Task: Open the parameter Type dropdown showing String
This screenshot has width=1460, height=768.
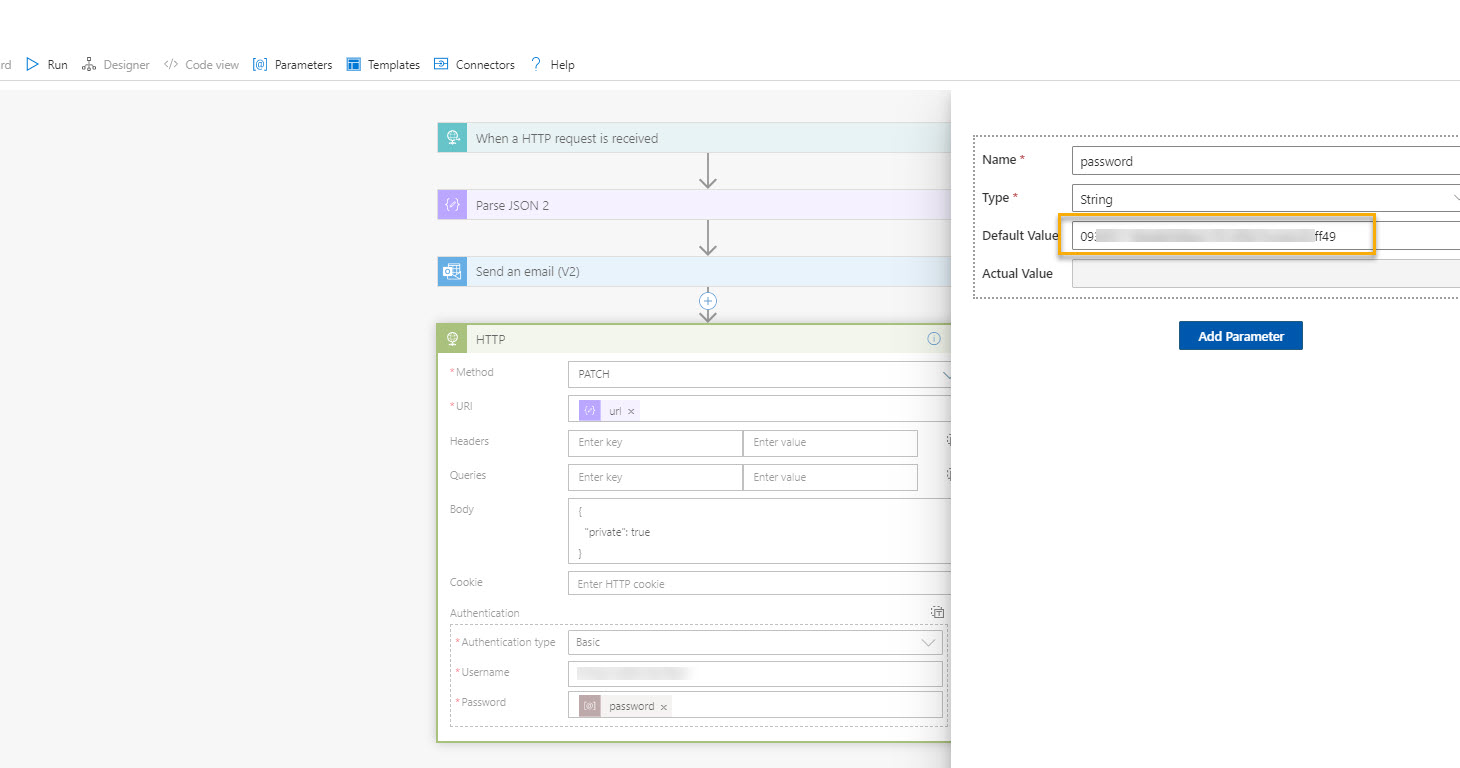Action: click(x=1266, y=198)
